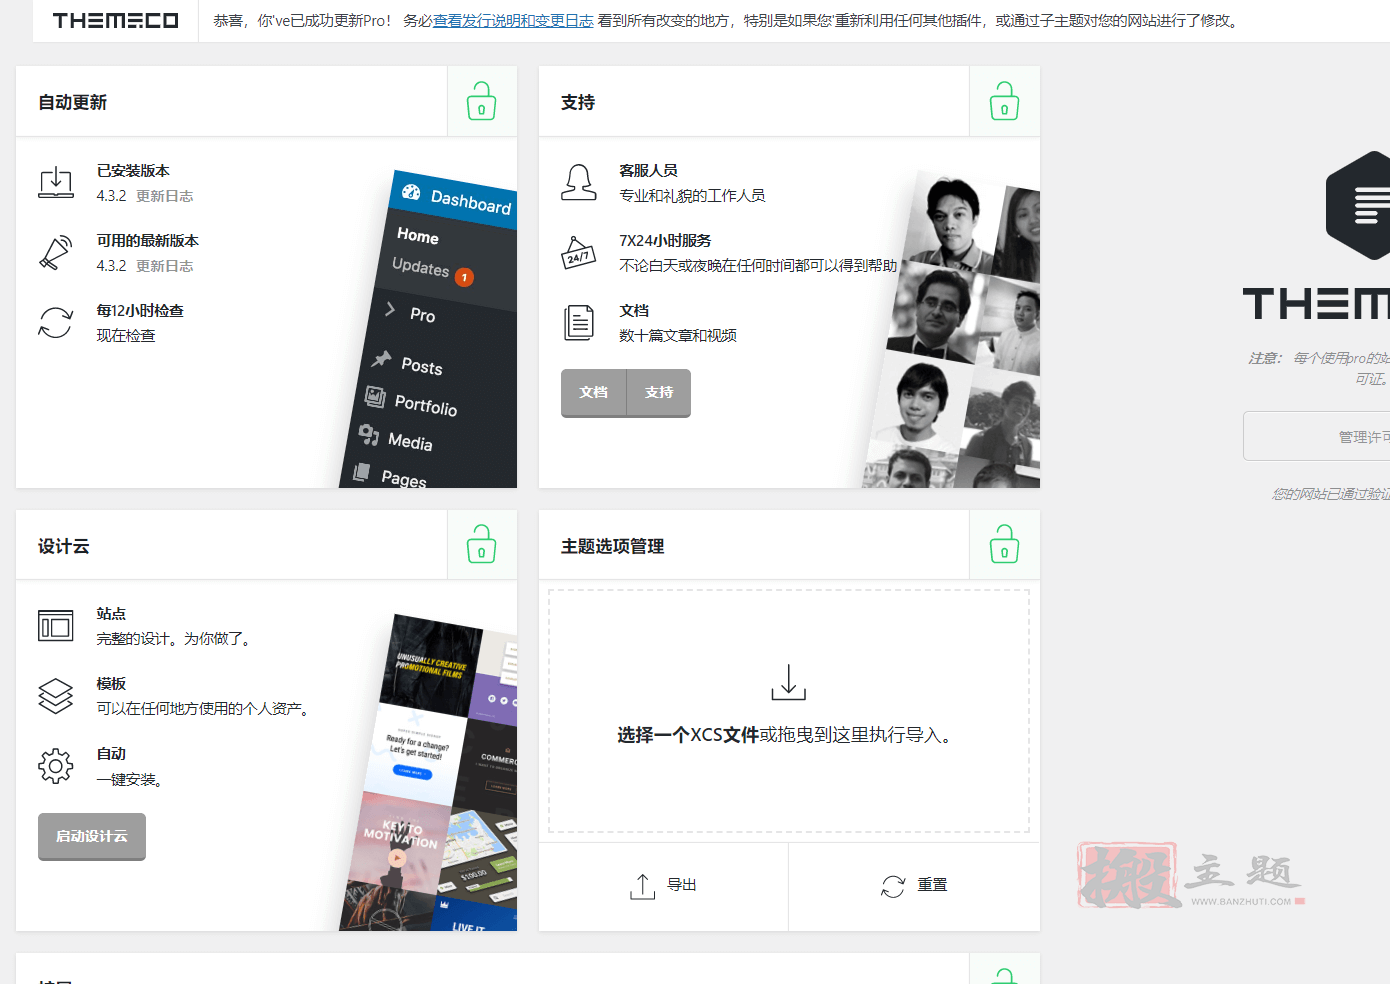Click the refresh icon beside 每12小时检查
This screenshot has height=984, width=1390.
56,322
